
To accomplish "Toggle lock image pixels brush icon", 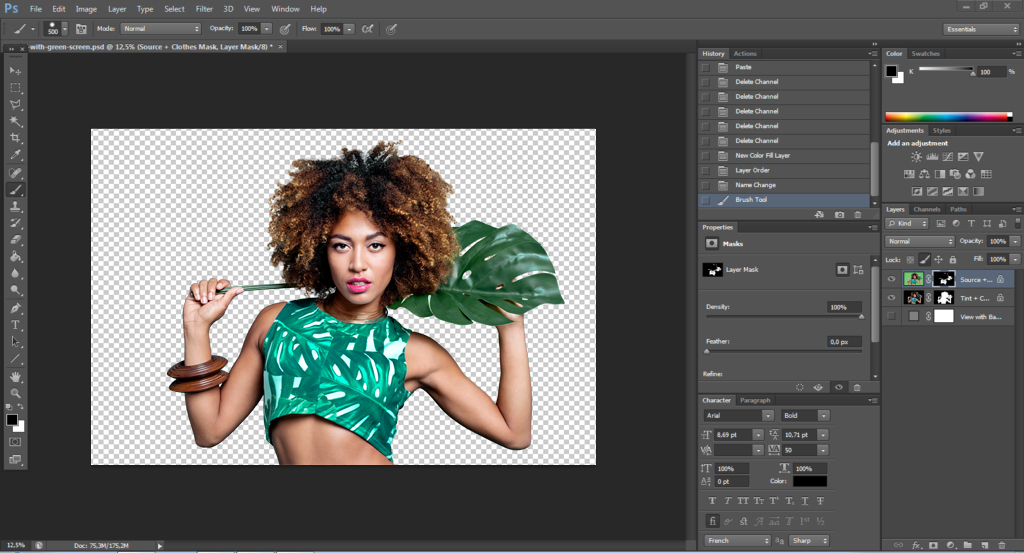I will point(924,260).
